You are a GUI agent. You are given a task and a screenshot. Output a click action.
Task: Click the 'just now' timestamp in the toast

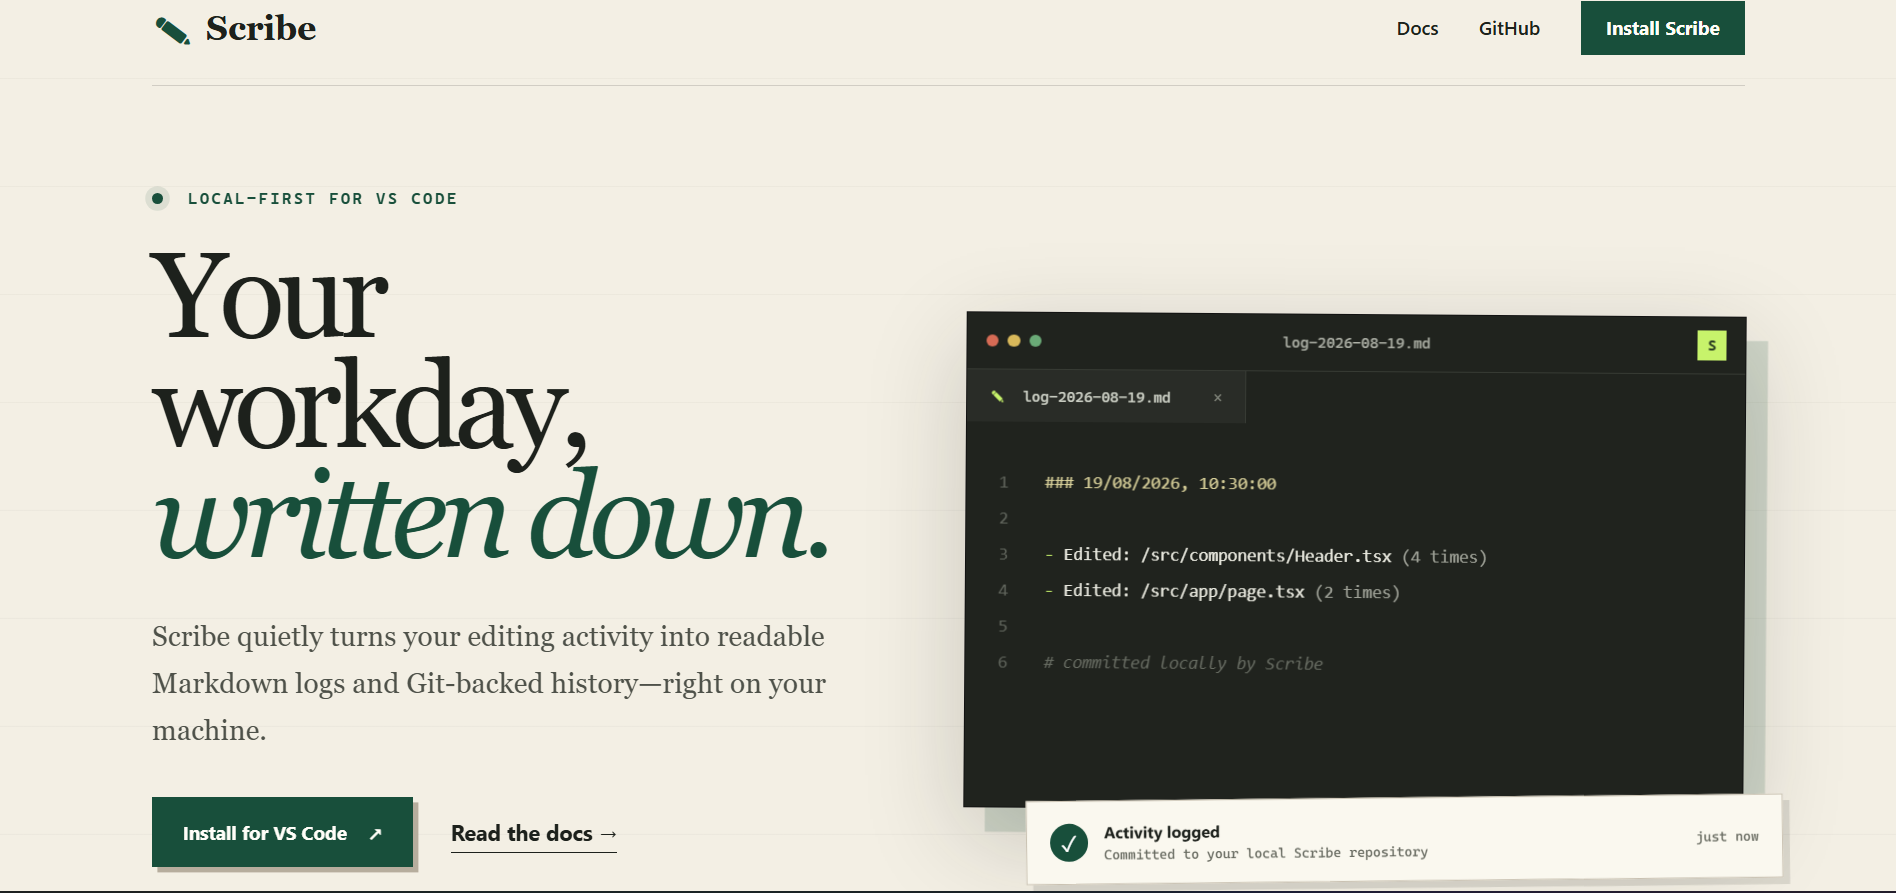click(1727, 837)
